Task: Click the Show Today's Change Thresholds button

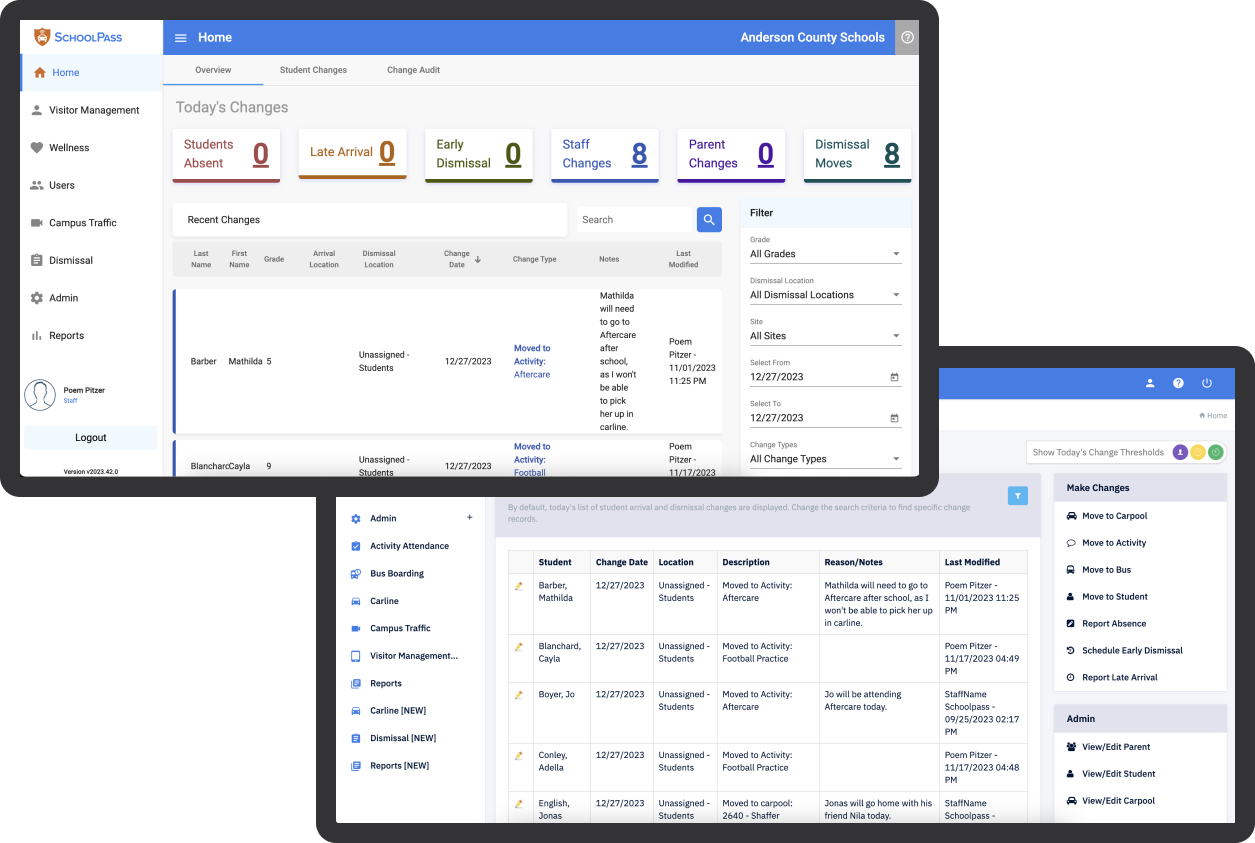Action: [1098, 452]
